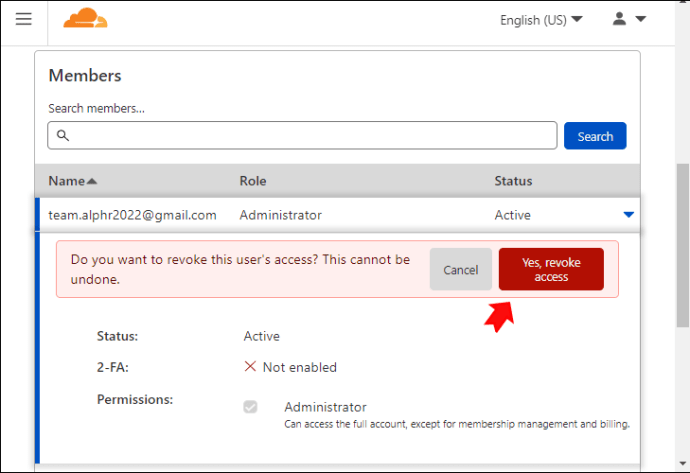This screenshot has height=473, width=690.
Task: Open the user account profile menu
Action: (629, 19)
